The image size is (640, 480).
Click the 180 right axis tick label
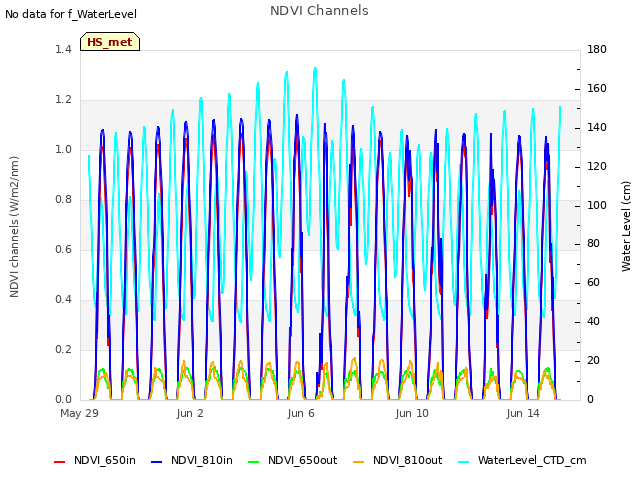coord(597,49)
